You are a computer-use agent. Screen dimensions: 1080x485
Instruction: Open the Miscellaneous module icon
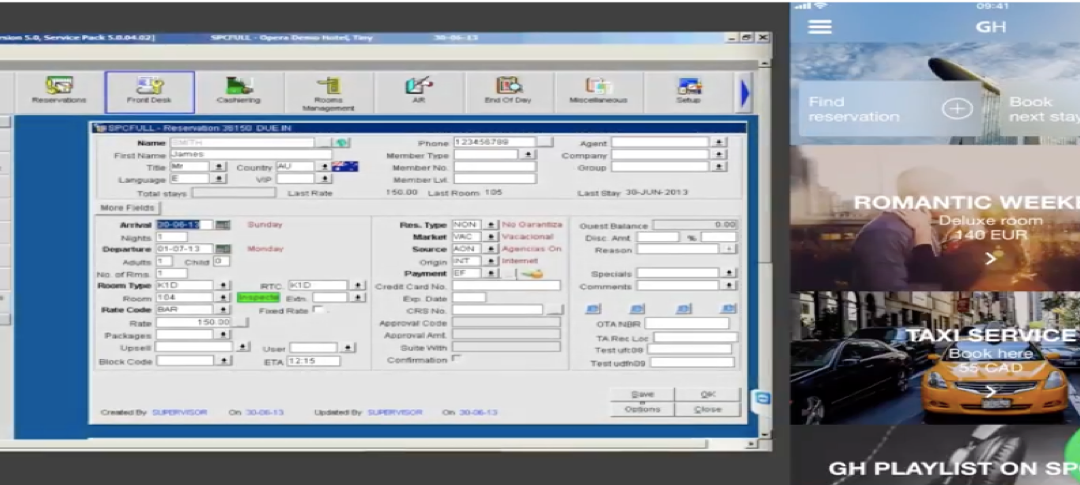[598, 92]
